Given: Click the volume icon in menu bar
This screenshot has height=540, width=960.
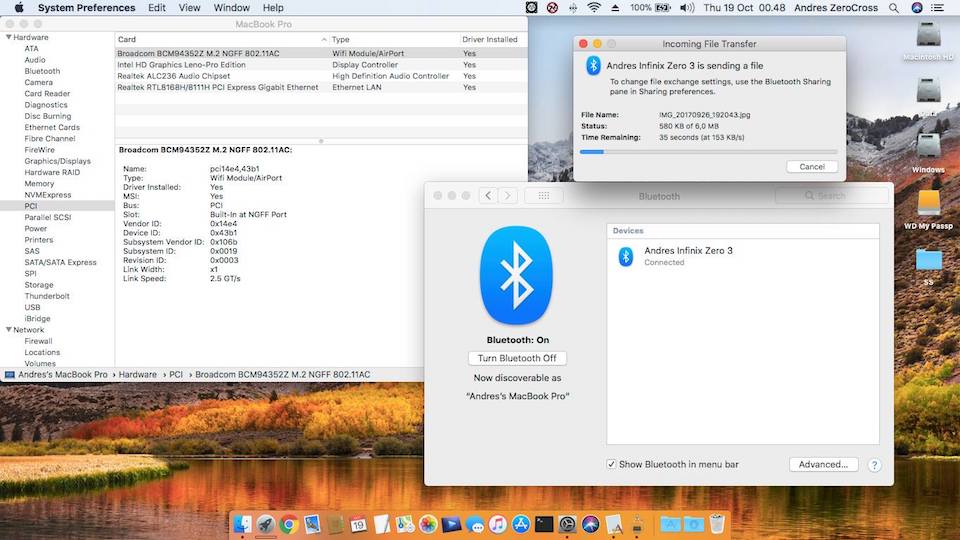Looking at the screenshot, I should (x=687, y=8).
